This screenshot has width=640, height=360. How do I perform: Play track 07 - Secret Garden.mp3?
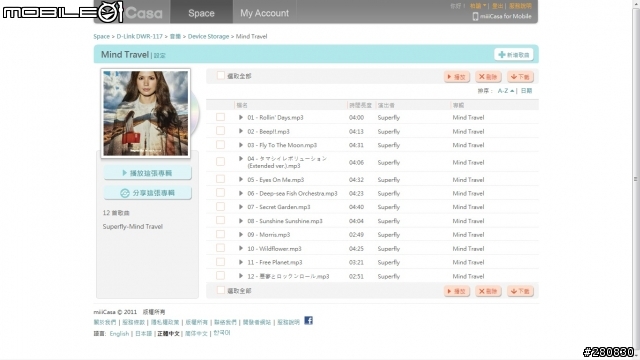coord(241,207)
